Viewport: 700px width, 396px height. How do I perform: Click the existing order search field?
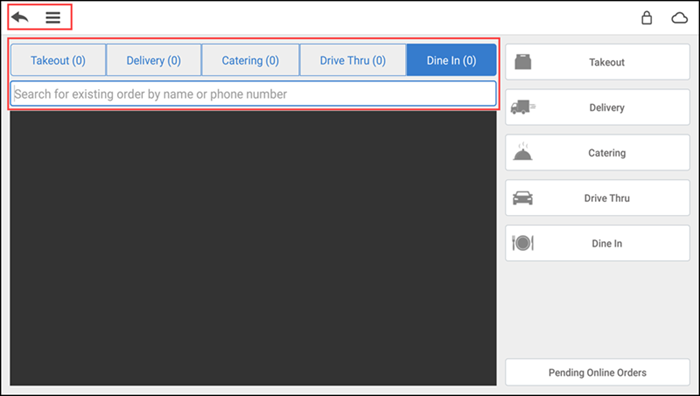coord(253,94)
